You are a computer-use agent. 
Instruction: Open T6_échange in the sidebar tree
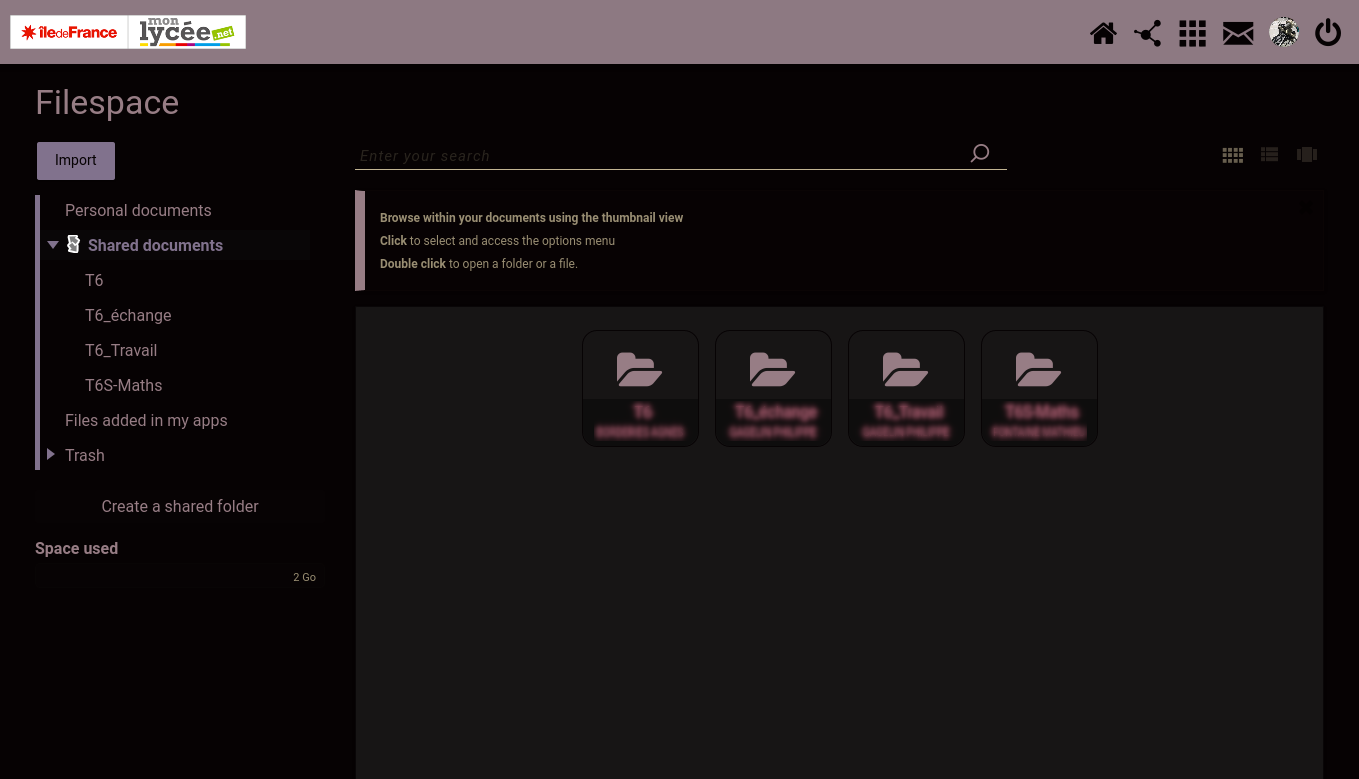tap(128, 315)
